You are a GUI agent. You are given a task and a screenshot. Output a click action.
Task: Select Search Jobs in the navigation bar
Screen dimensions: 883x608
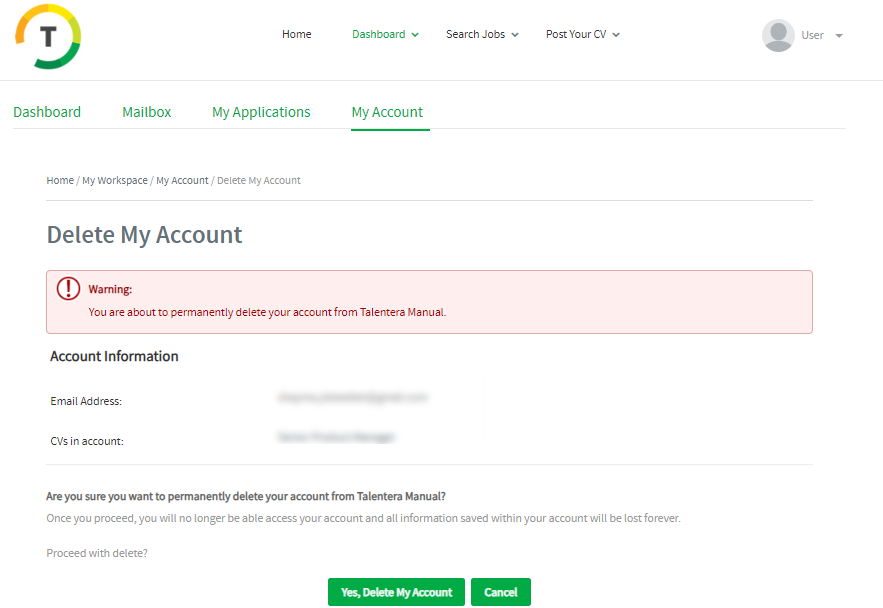[x=475, y=34]
